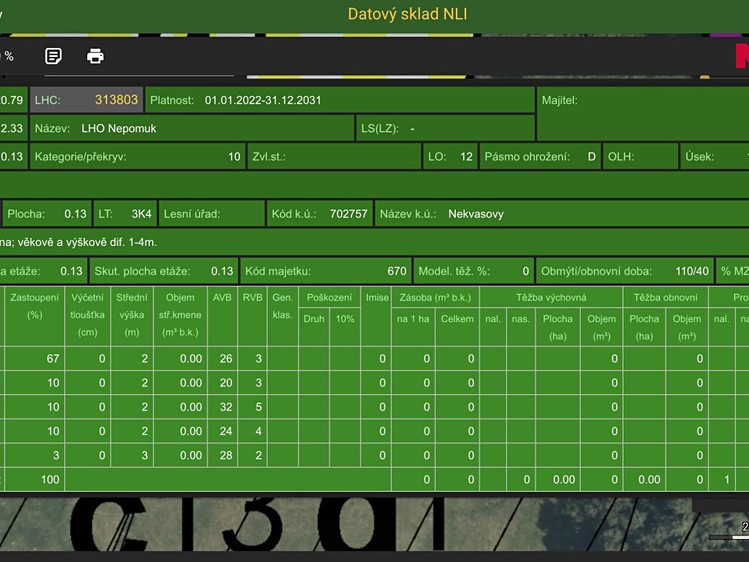The image size is (749, 562).
Task: Select the AVB cell with value 28
Action: tap(222, 455)
